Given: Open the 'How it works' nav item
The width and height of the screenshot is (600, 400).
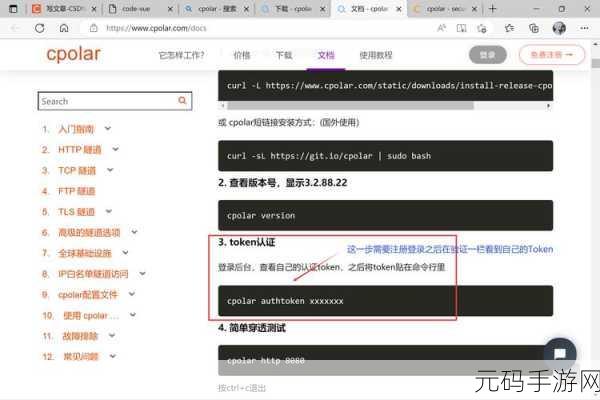Looking at the screenshot, I should point(181,55).
